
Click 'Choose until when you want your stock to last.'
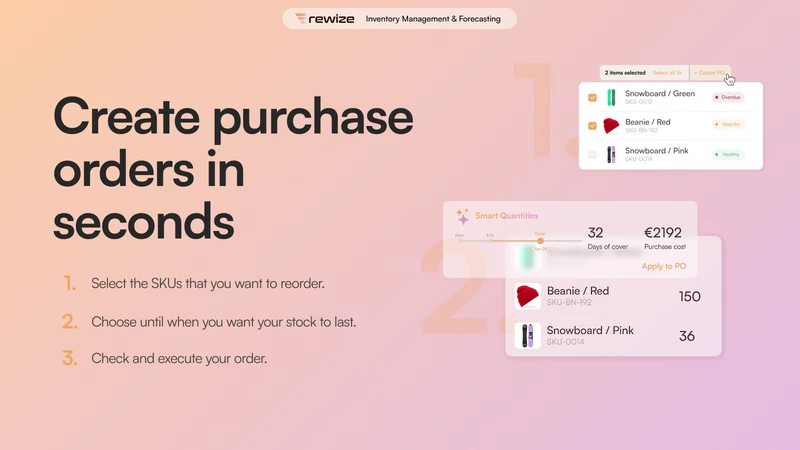tap(223, 322)
